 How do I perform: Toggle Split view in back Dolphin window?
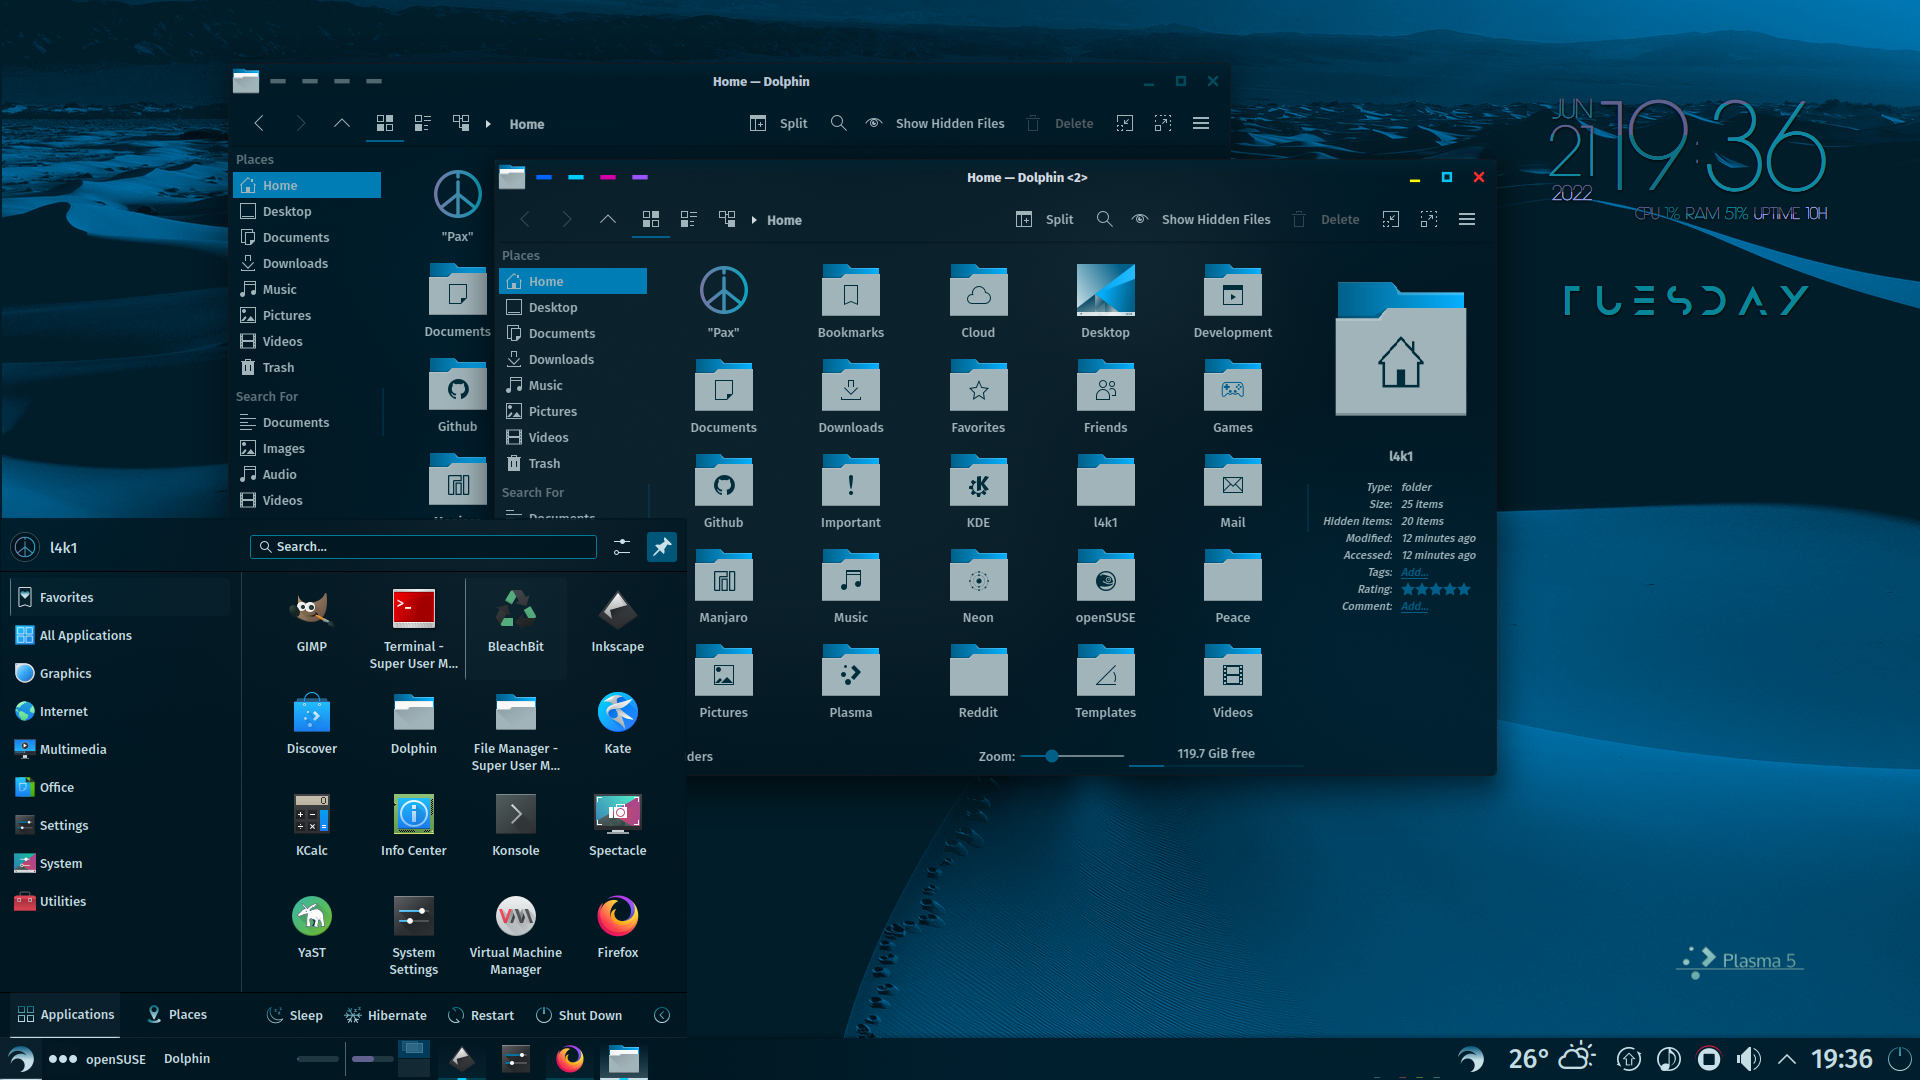(x=779, y=123)
